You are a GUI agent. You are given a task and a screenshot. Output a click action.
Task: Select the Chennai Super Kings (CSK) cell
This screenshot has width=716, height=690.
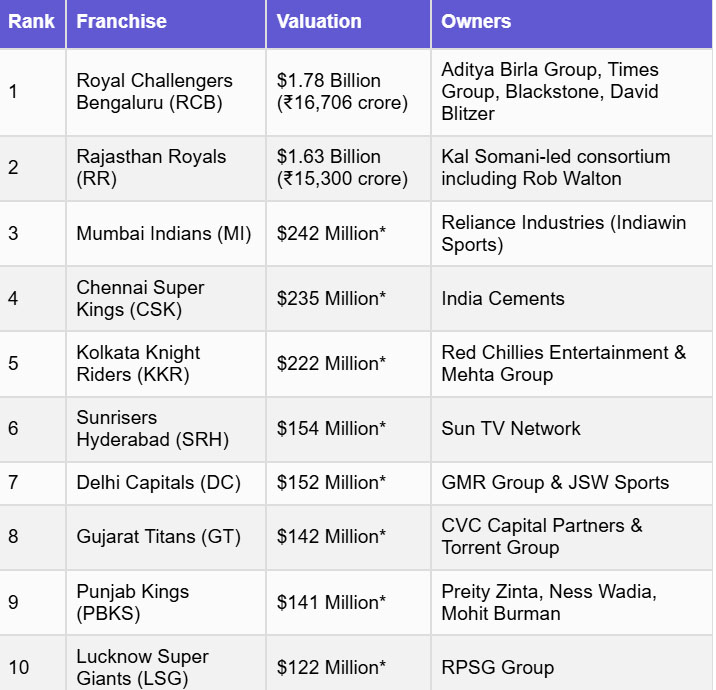click(x=140, y=298)
